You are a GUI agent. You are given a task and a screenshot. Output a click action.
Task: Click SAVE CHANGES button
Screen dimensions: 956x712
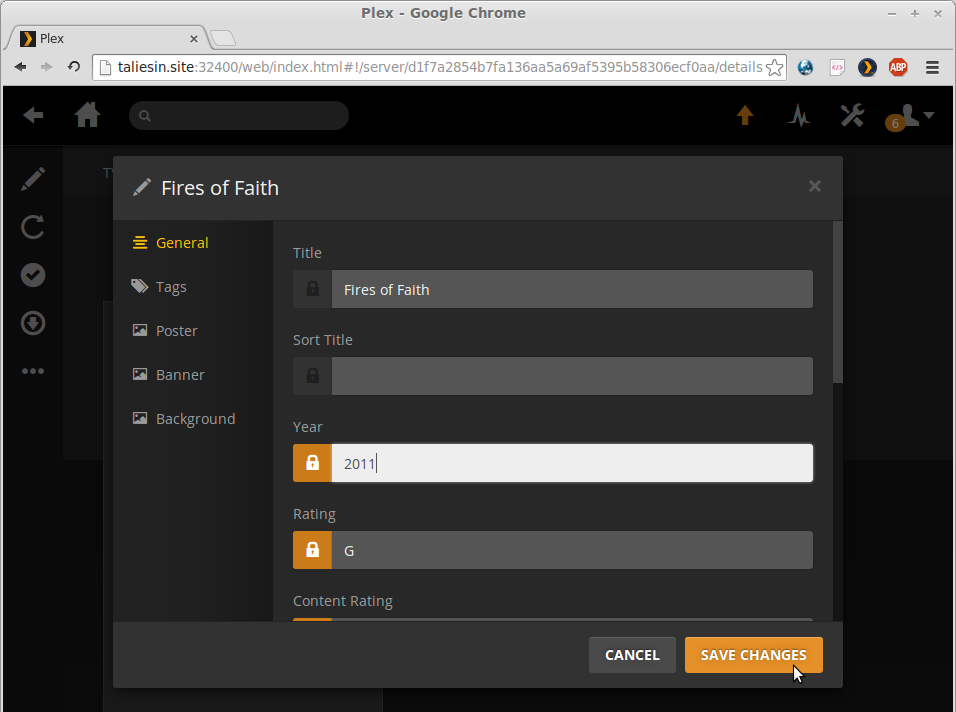(754, 655)
